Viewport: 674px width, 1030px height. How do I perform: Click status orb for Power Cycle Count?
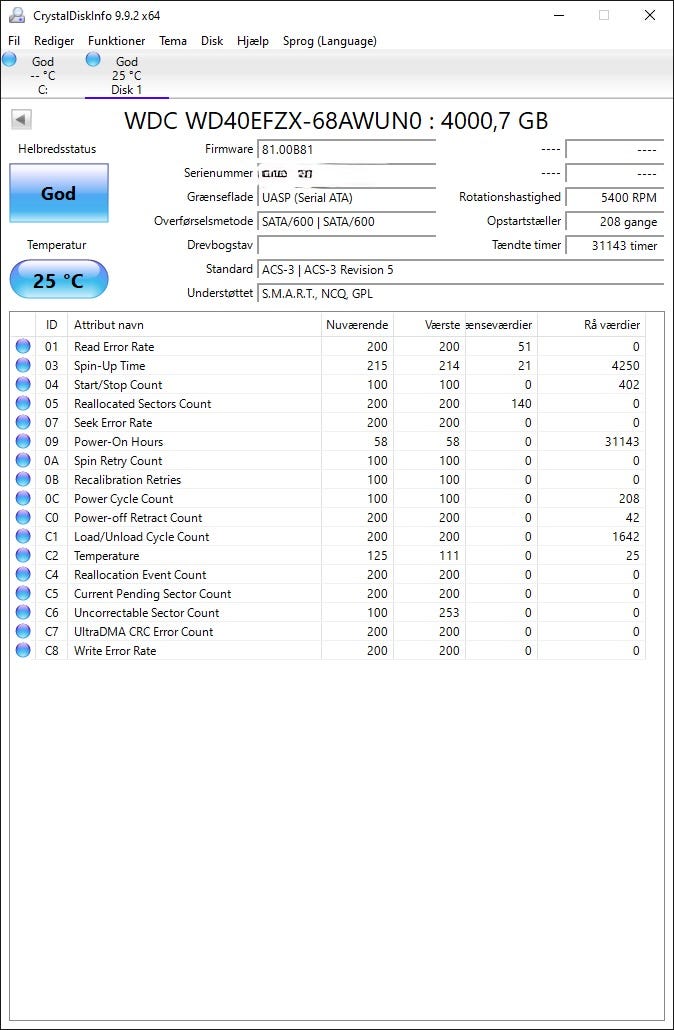pos(23,498)
